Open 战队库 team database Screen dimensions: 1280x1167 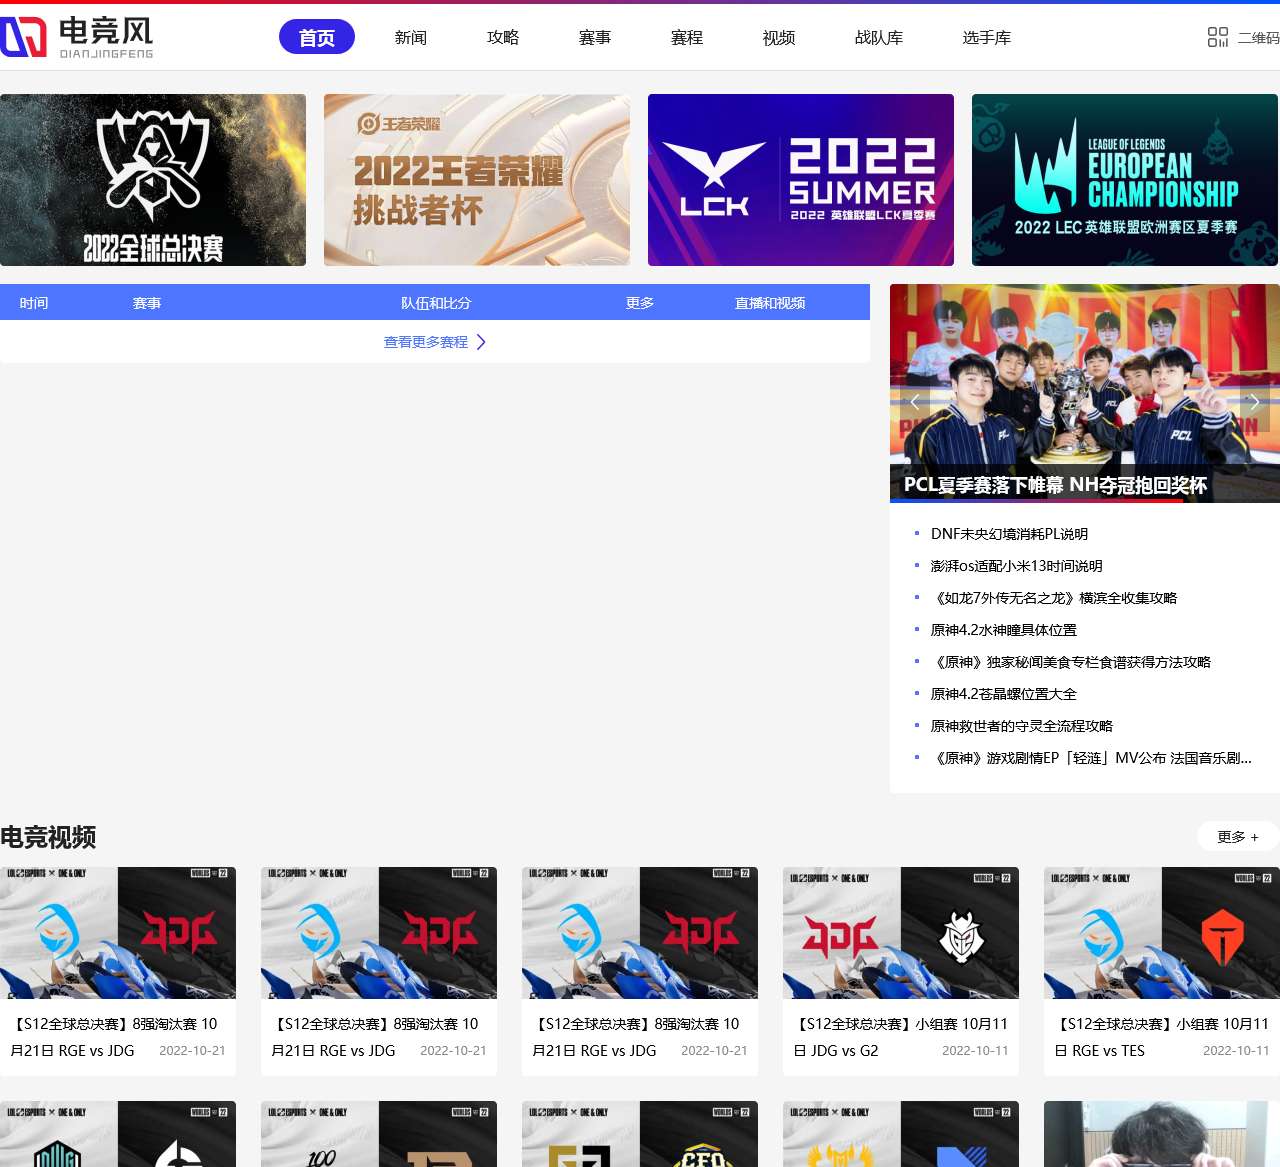pos(879,37)
